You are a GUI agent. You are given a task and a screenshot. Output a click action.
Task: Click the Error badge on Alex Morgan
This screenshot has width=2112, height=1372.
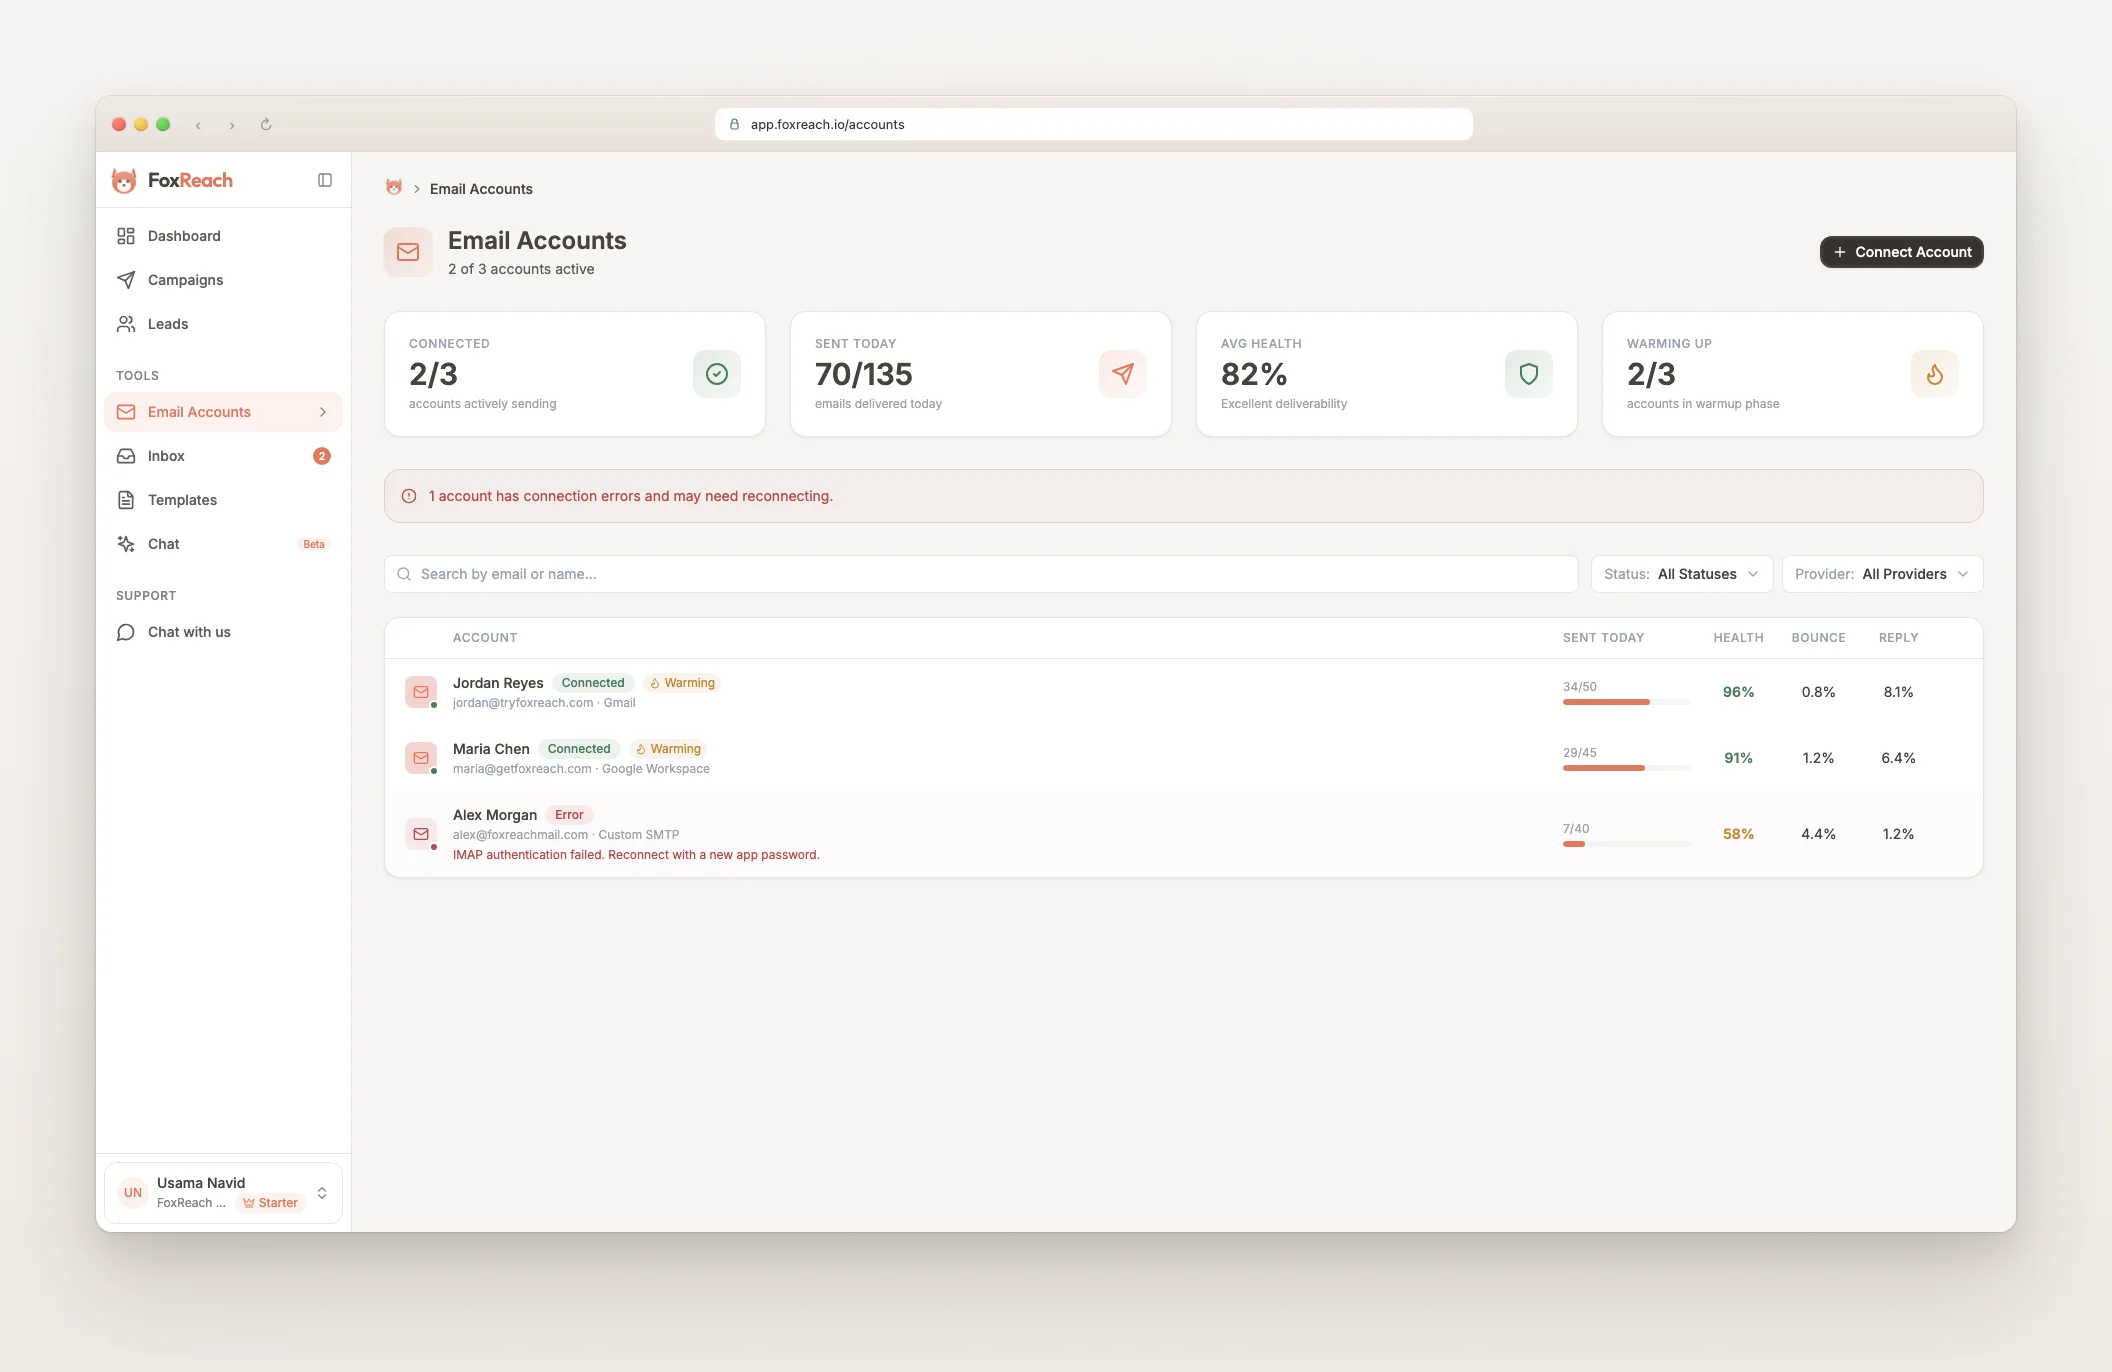coord(569,815)
